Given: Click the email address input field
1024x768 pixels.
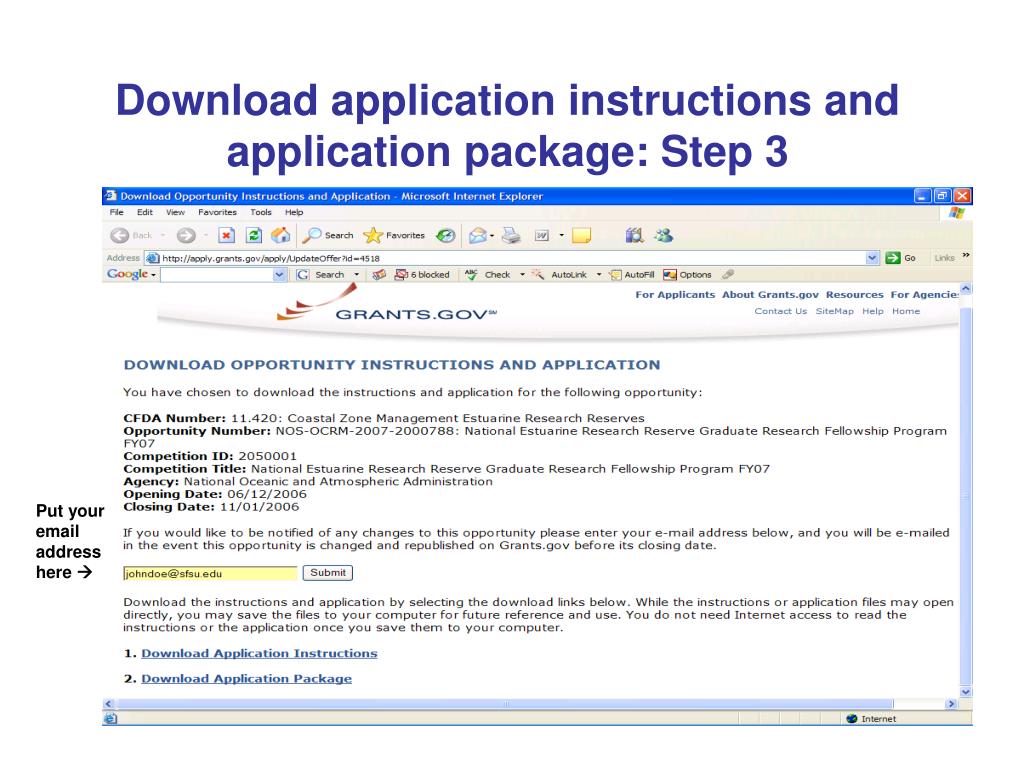Looking at the screenshot, I should pyautogui.click(x=210, y=573).
